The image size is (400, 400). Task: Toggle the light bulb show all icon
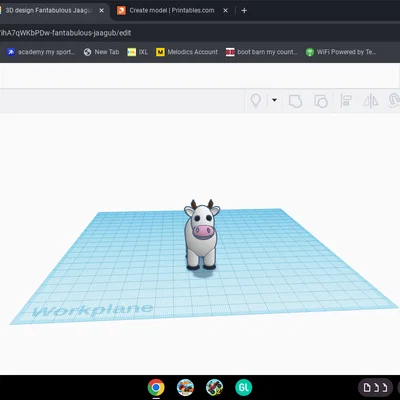pyautogui.click(x=256, y=100)
